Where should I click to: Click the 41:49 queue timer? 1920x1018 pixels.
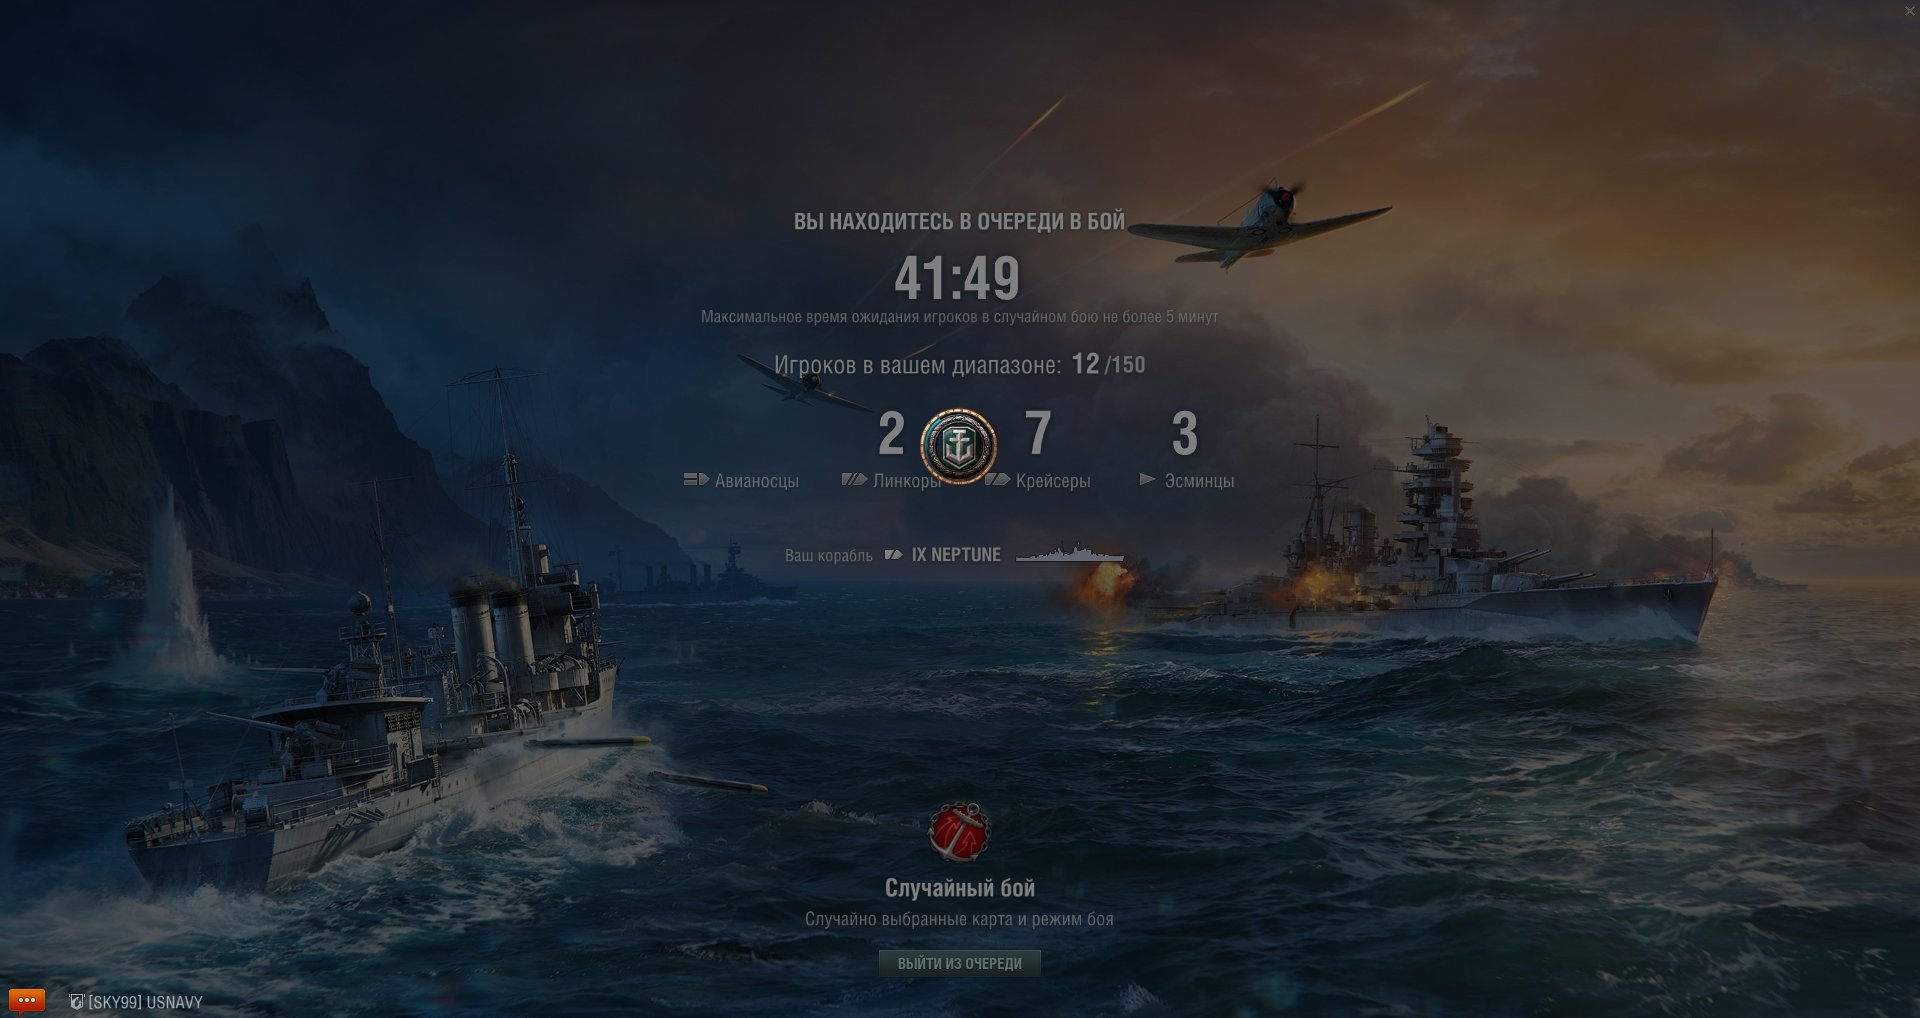[x=957, y=278]
